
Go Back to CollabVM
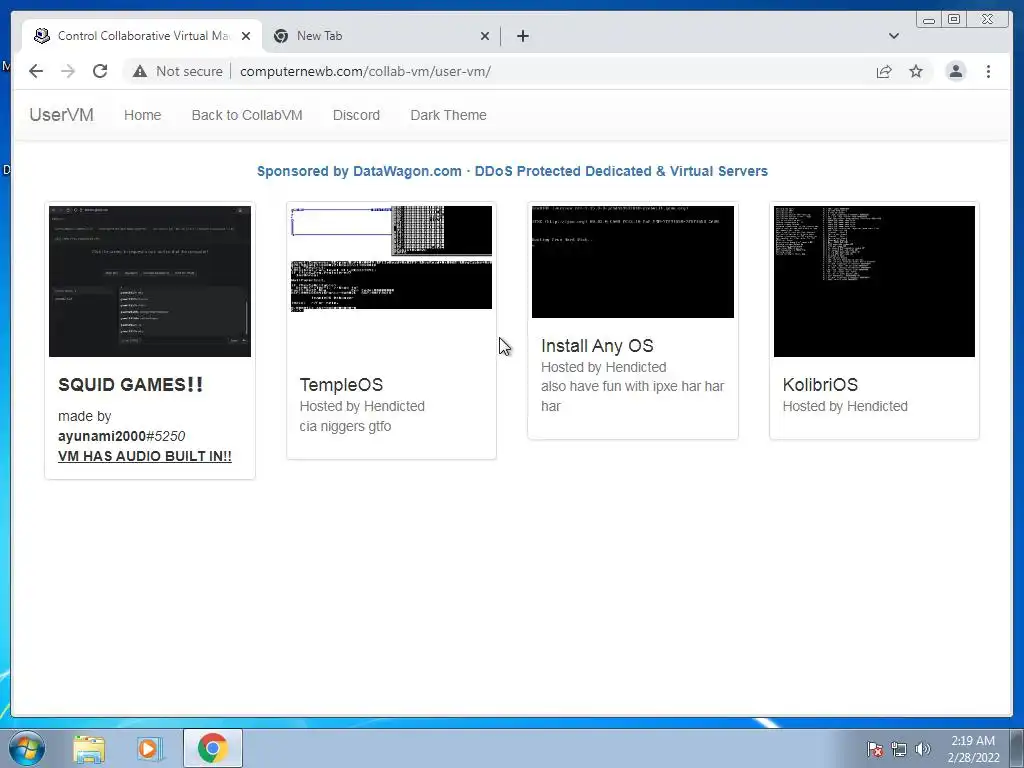pos(247,115)
